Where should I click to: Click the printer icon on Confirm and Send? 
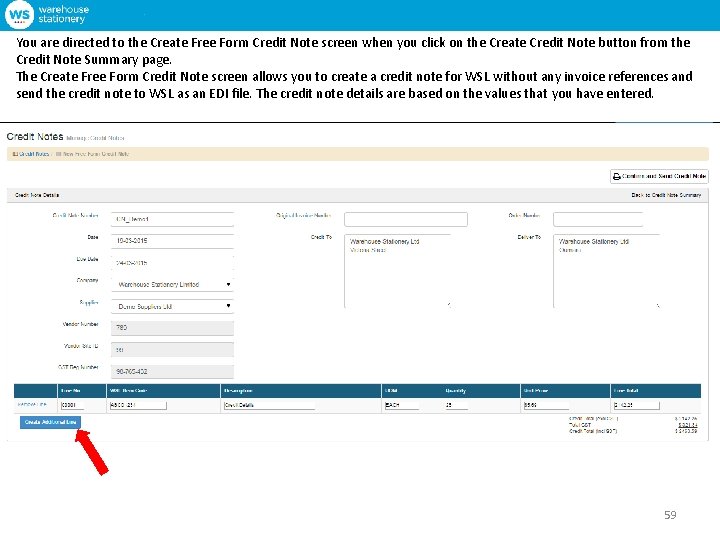pos(617,176)
